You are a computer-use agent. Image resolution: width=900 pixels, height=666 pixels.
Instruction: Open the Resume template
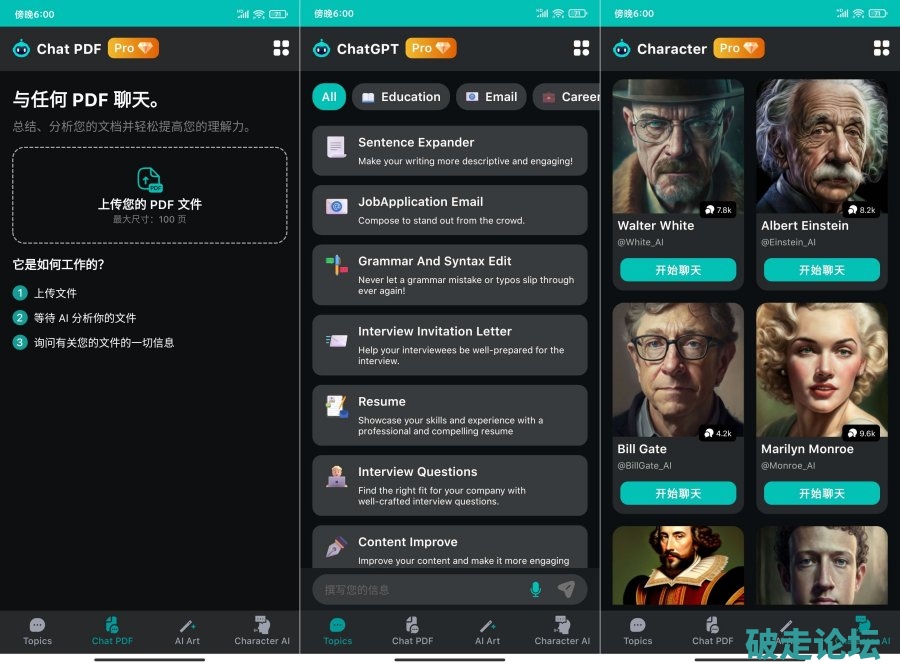pos(449,415)
